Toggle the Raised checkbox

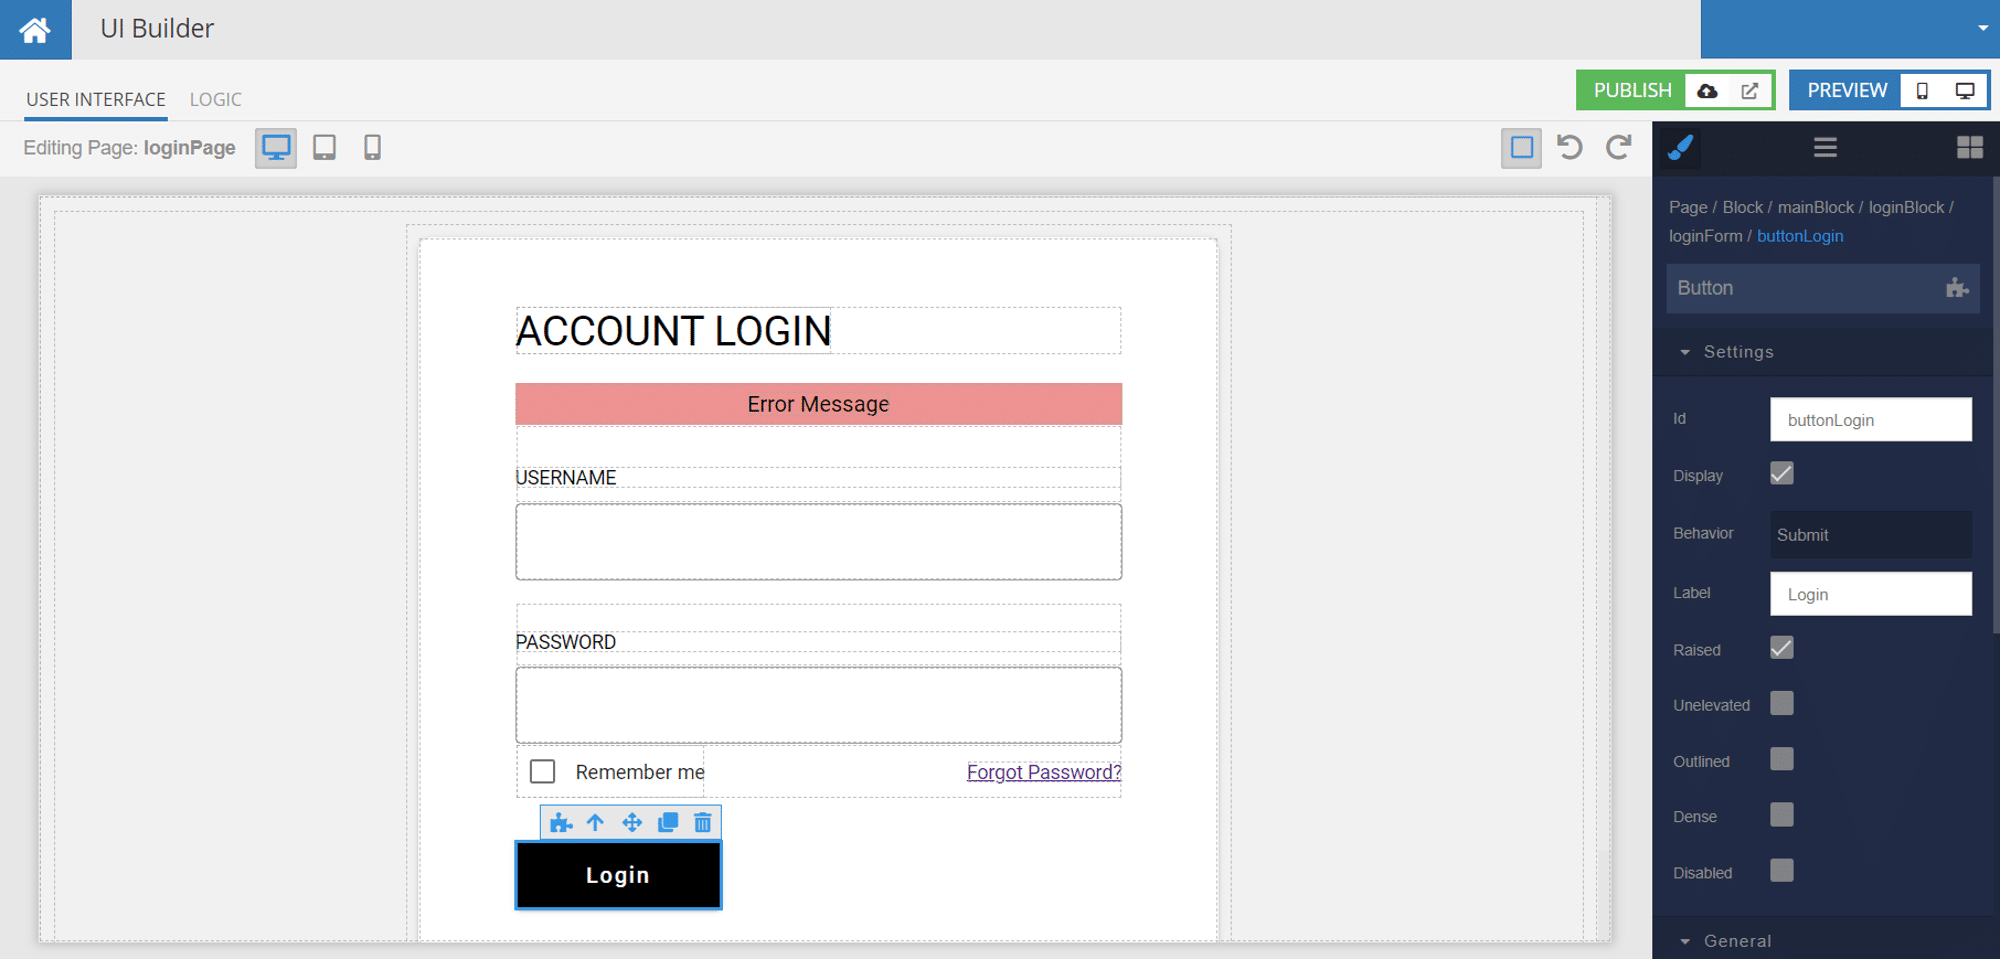(1782, 648)
